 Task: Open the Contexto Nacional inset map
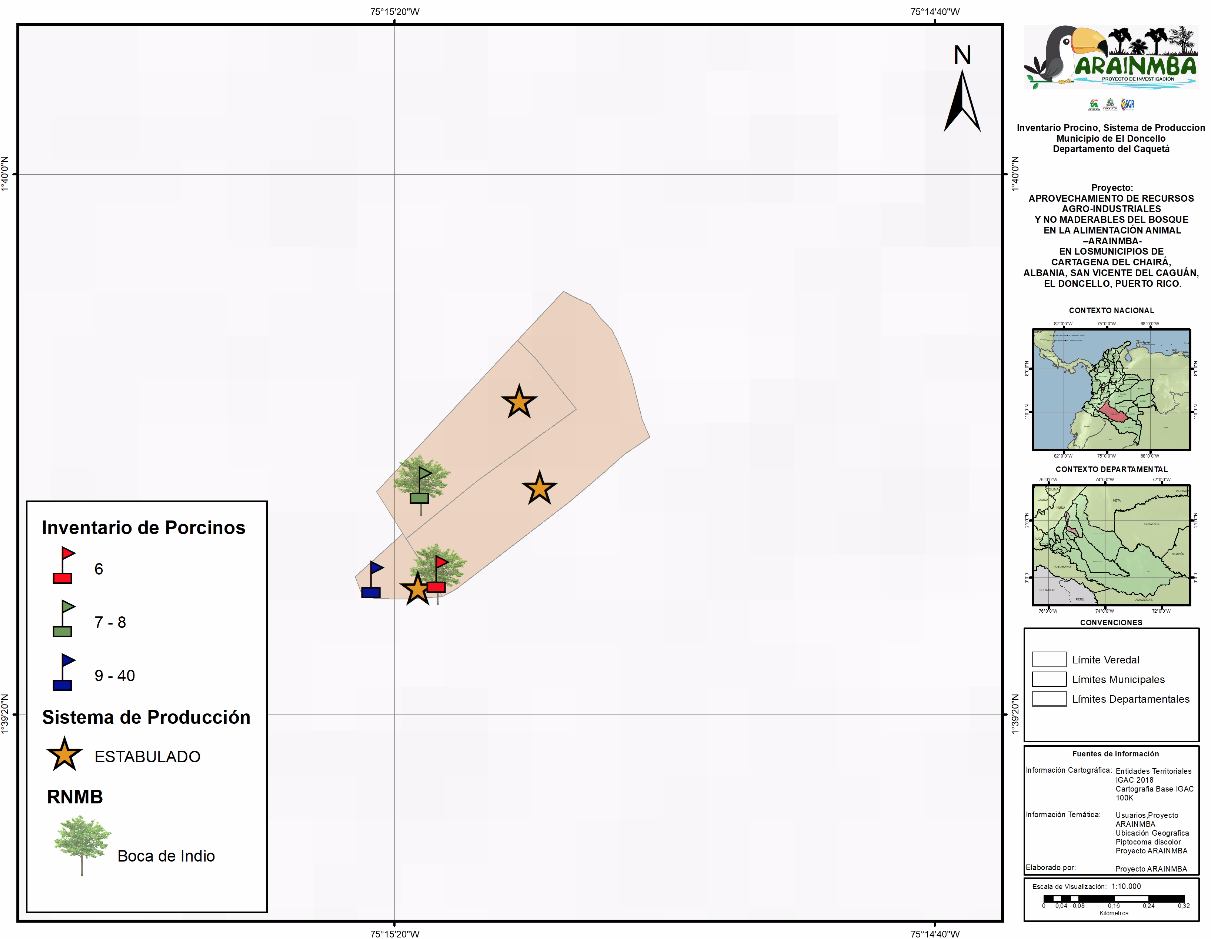point(1111,389)
